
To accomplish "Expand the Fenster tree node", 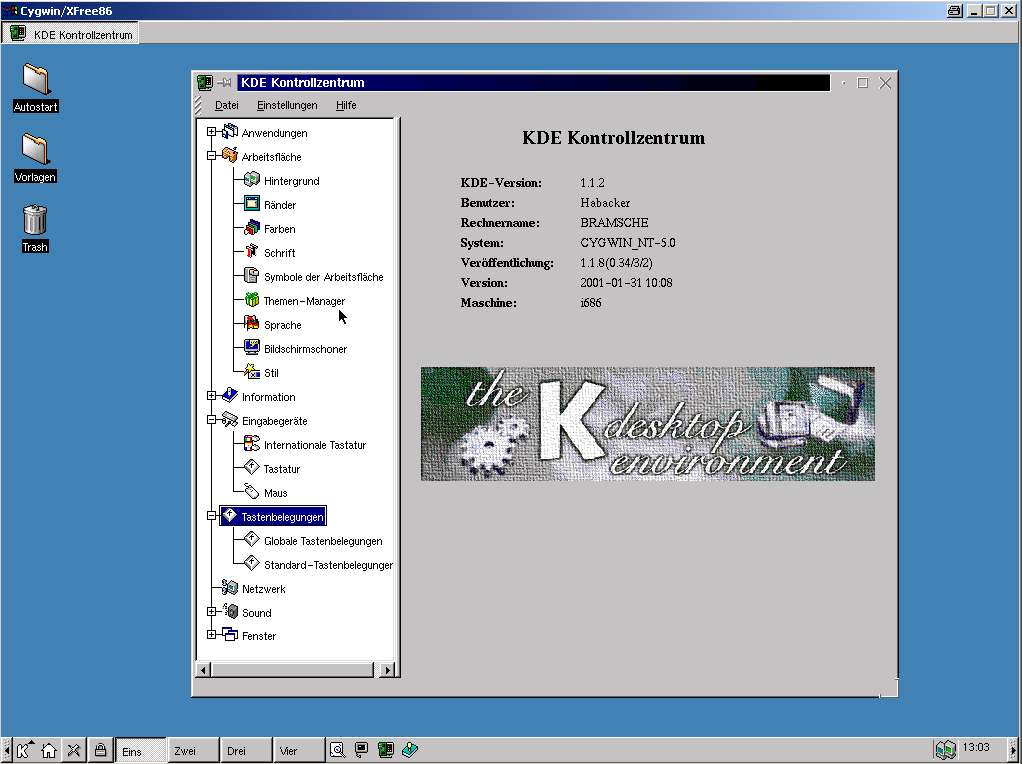I will coord(211,635).
